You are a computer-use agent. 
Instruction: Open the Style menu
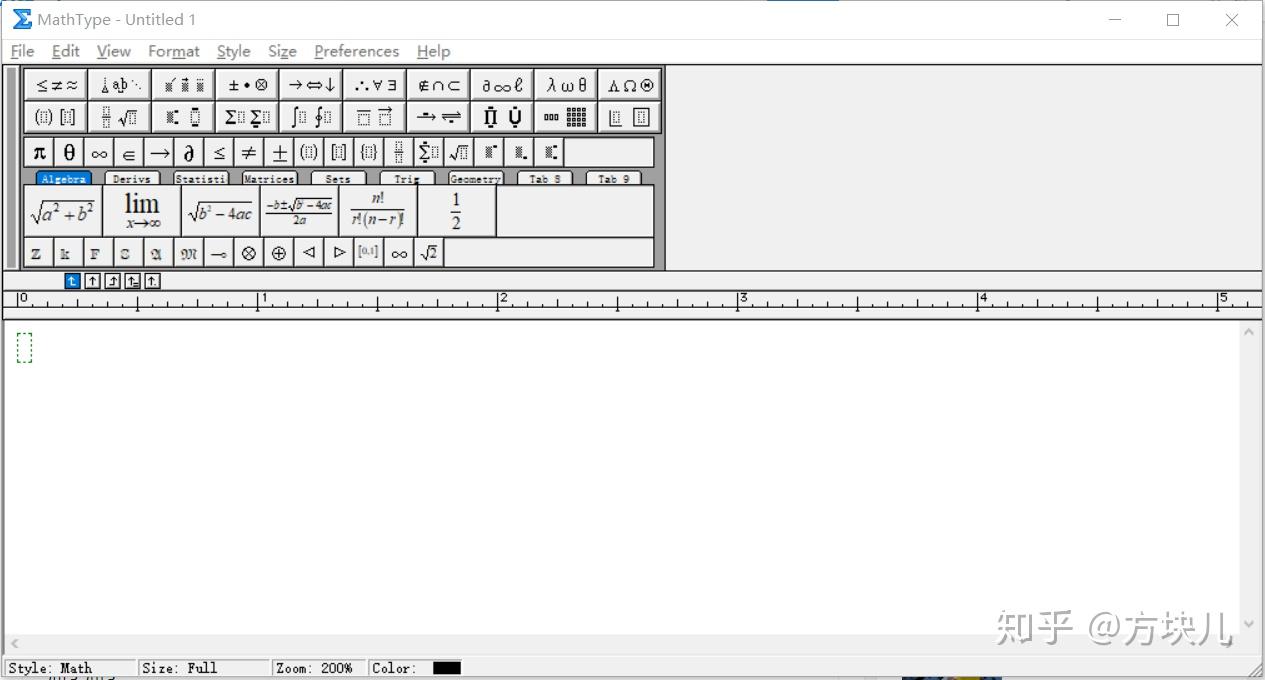234,51
